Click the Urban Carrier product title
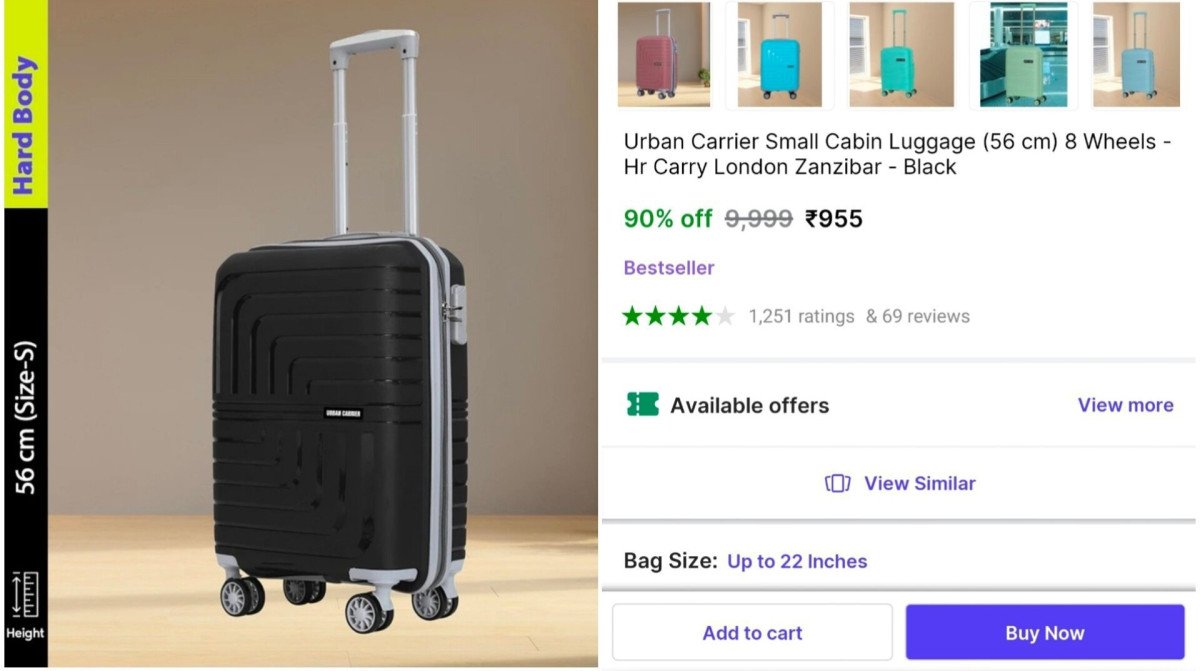1200x671 pixels. pos(897,154)
